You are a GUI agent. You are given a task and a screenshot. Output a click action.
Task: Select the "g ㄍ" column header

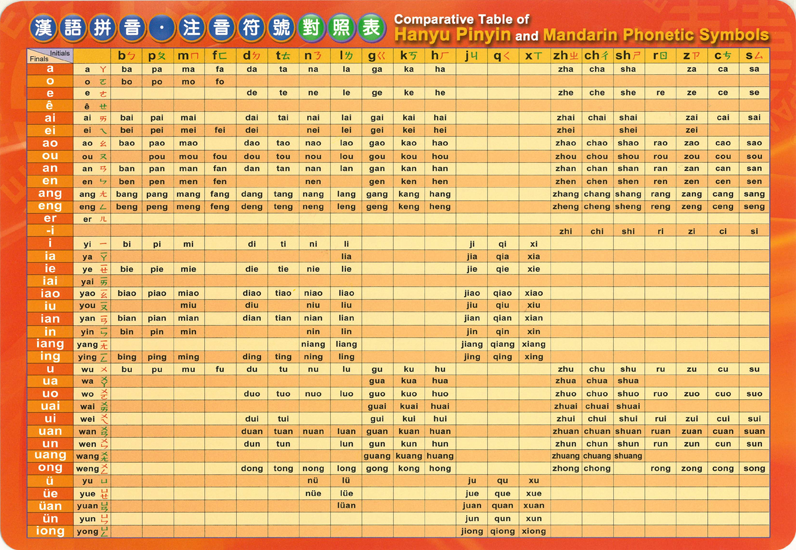[x=377, y=56]
